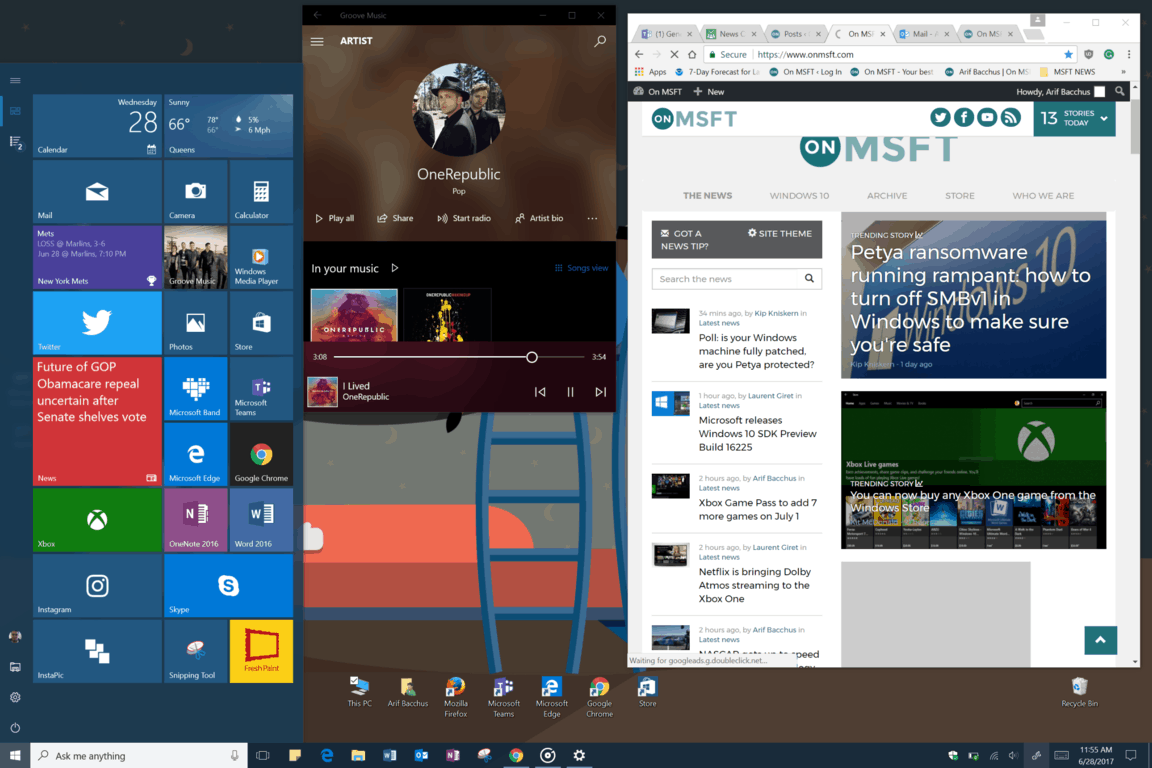Skip to the next track
This screenshot has height=768, width=1152.
(600, 392)
